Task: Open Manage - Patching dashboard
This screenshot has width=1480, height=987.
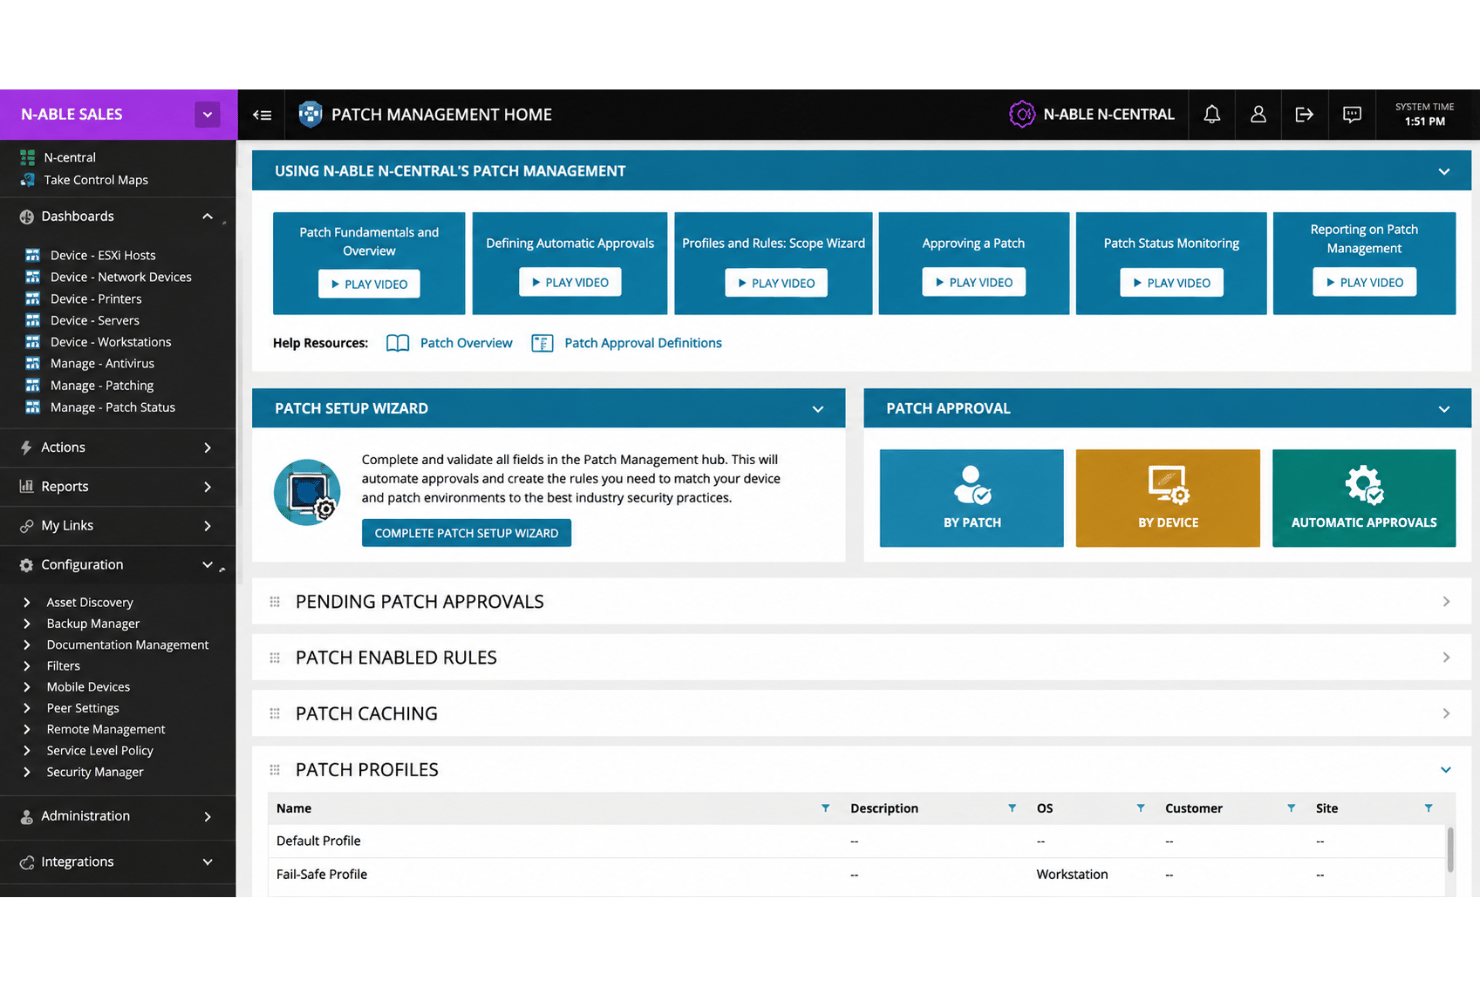Action: point(101,385)
